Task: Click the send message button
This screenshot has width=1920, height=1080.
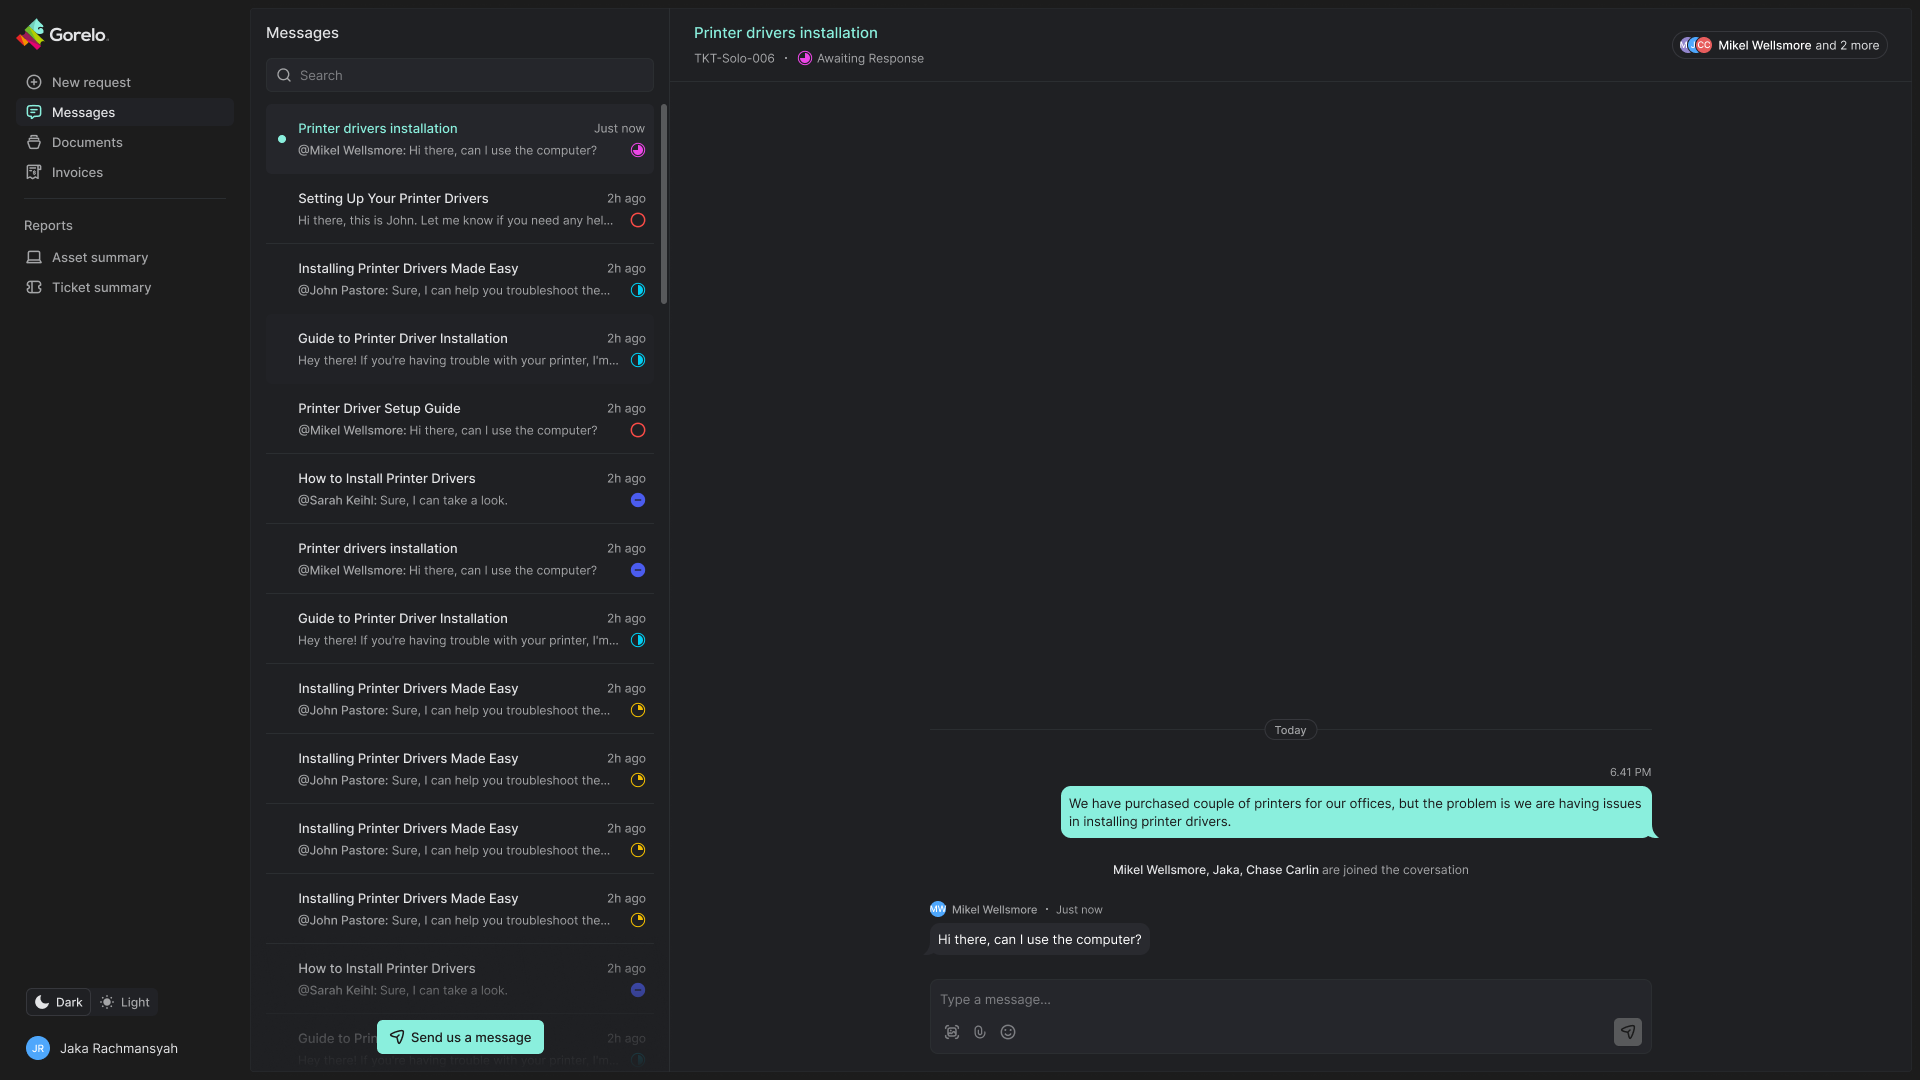Action: [x=1628, y=1032]
